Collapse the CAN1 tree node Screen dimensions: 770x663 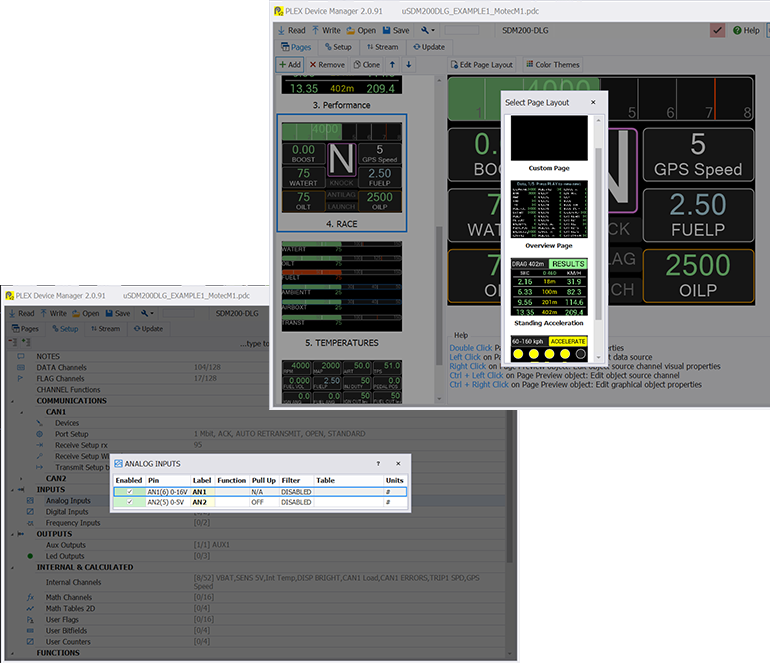pos(22,413)
